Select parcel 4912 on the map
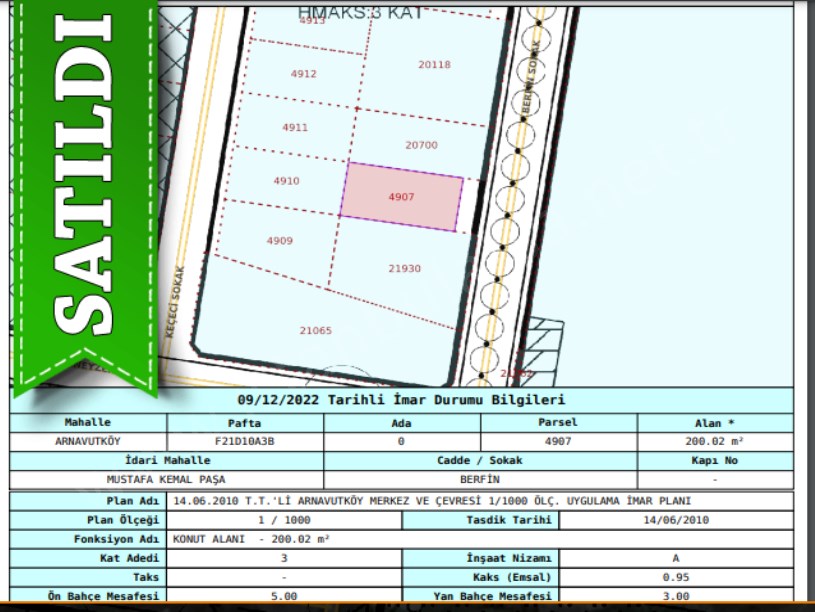The image size is (815, 612). (x=303, y=74)
